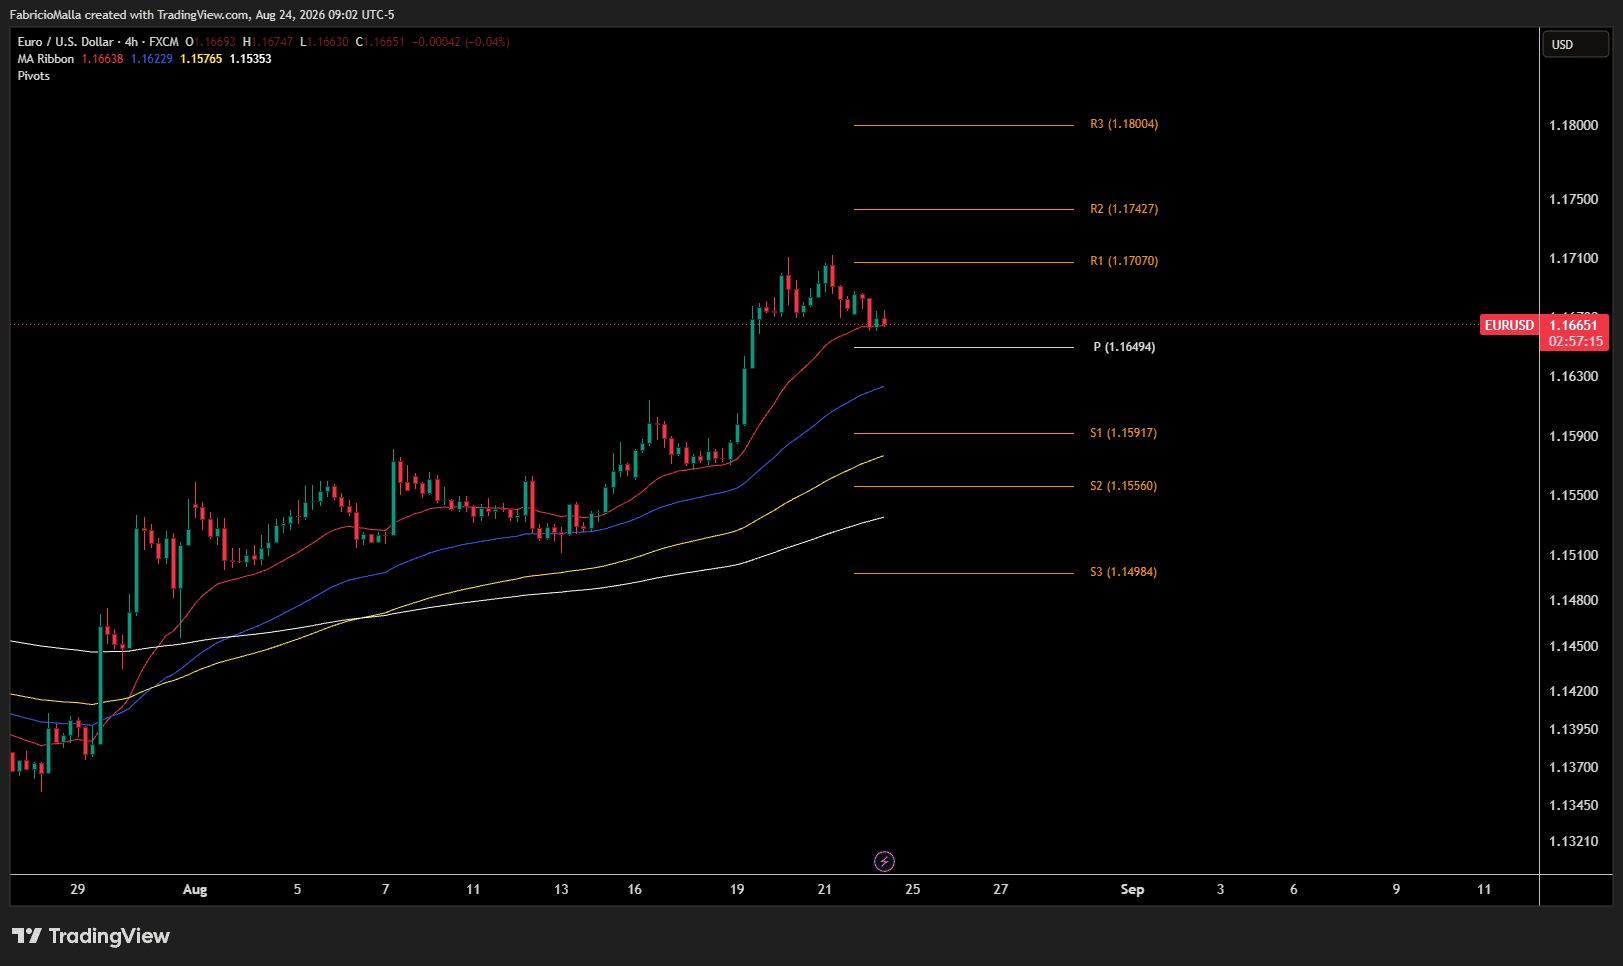Click the white MA value 1.15353
This screenshot has width=1623, height=966.
tap(251, 59)
